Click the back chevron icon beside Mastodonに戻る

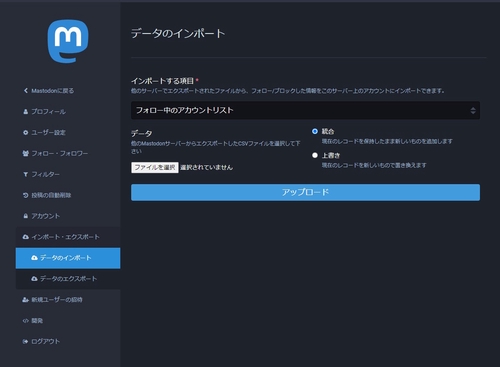tap(26, 91)
